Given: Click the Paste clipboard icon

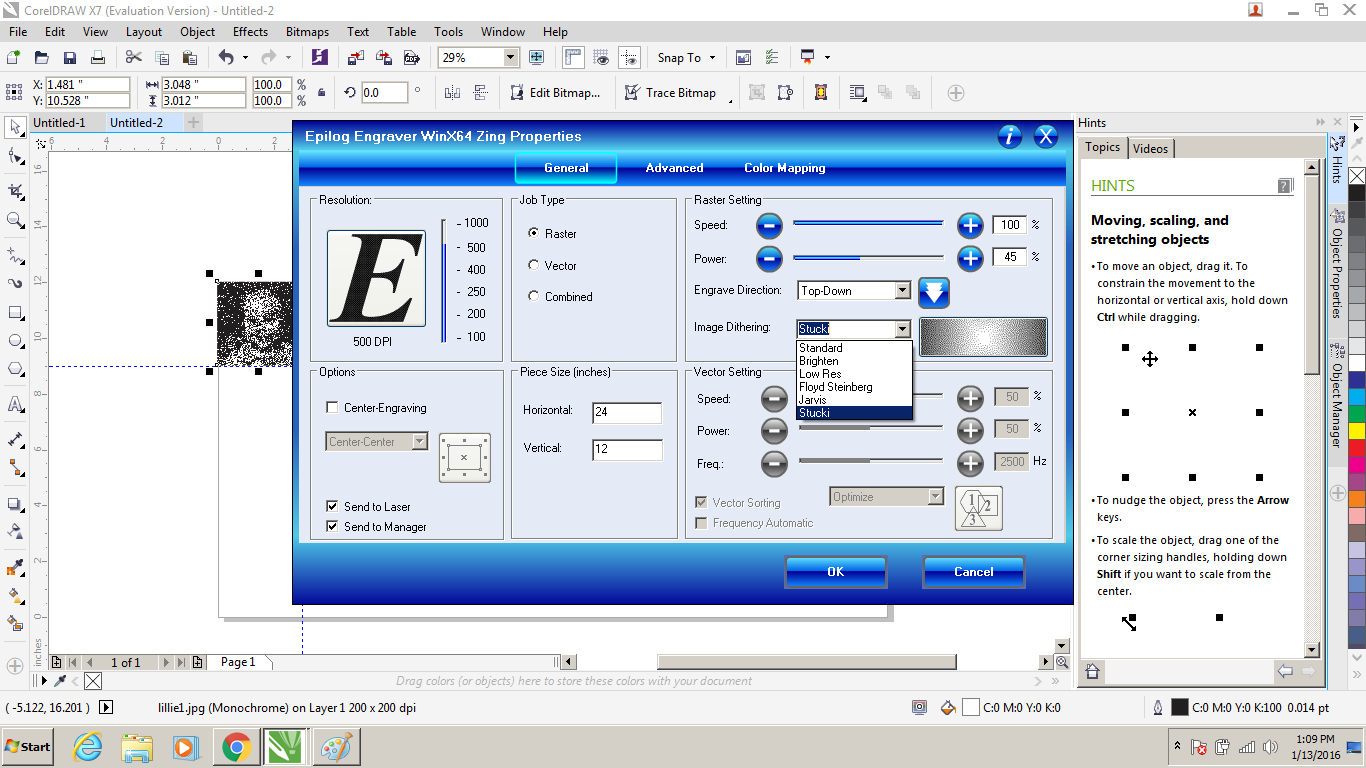Looking at the screenshot, I should point(189,58).
